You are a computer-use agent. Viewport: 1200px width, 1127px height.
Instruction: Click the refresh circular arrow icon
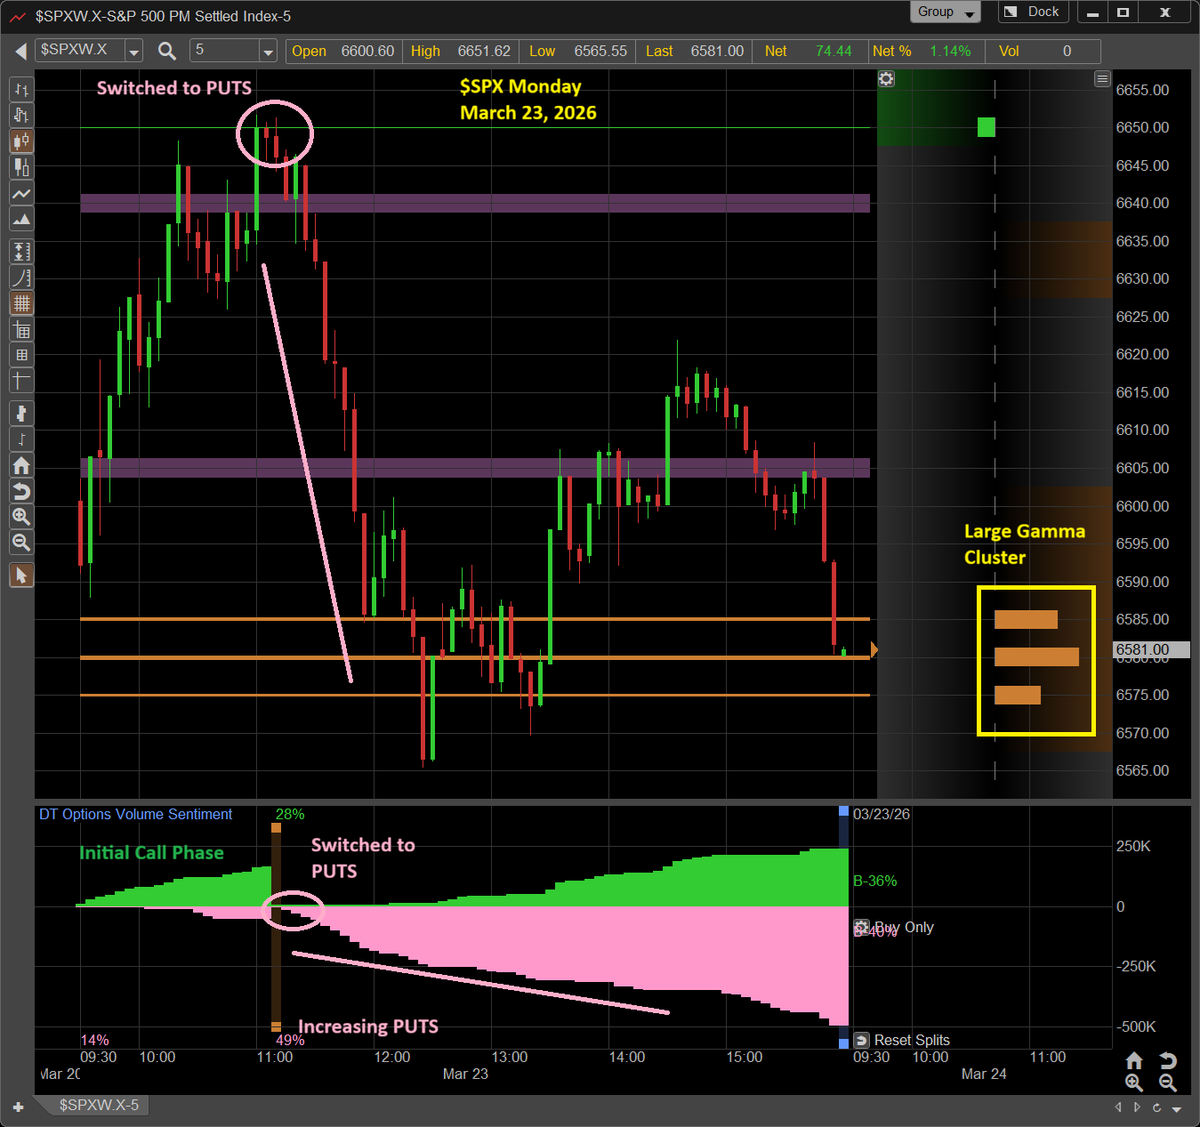click(x=1156, y=1107)
